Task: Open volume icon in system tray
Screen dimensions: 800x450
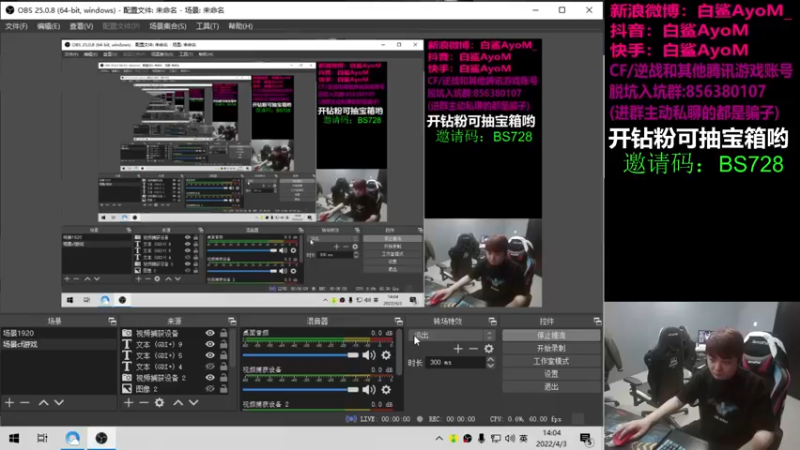Action: click(x=510, y=438)
